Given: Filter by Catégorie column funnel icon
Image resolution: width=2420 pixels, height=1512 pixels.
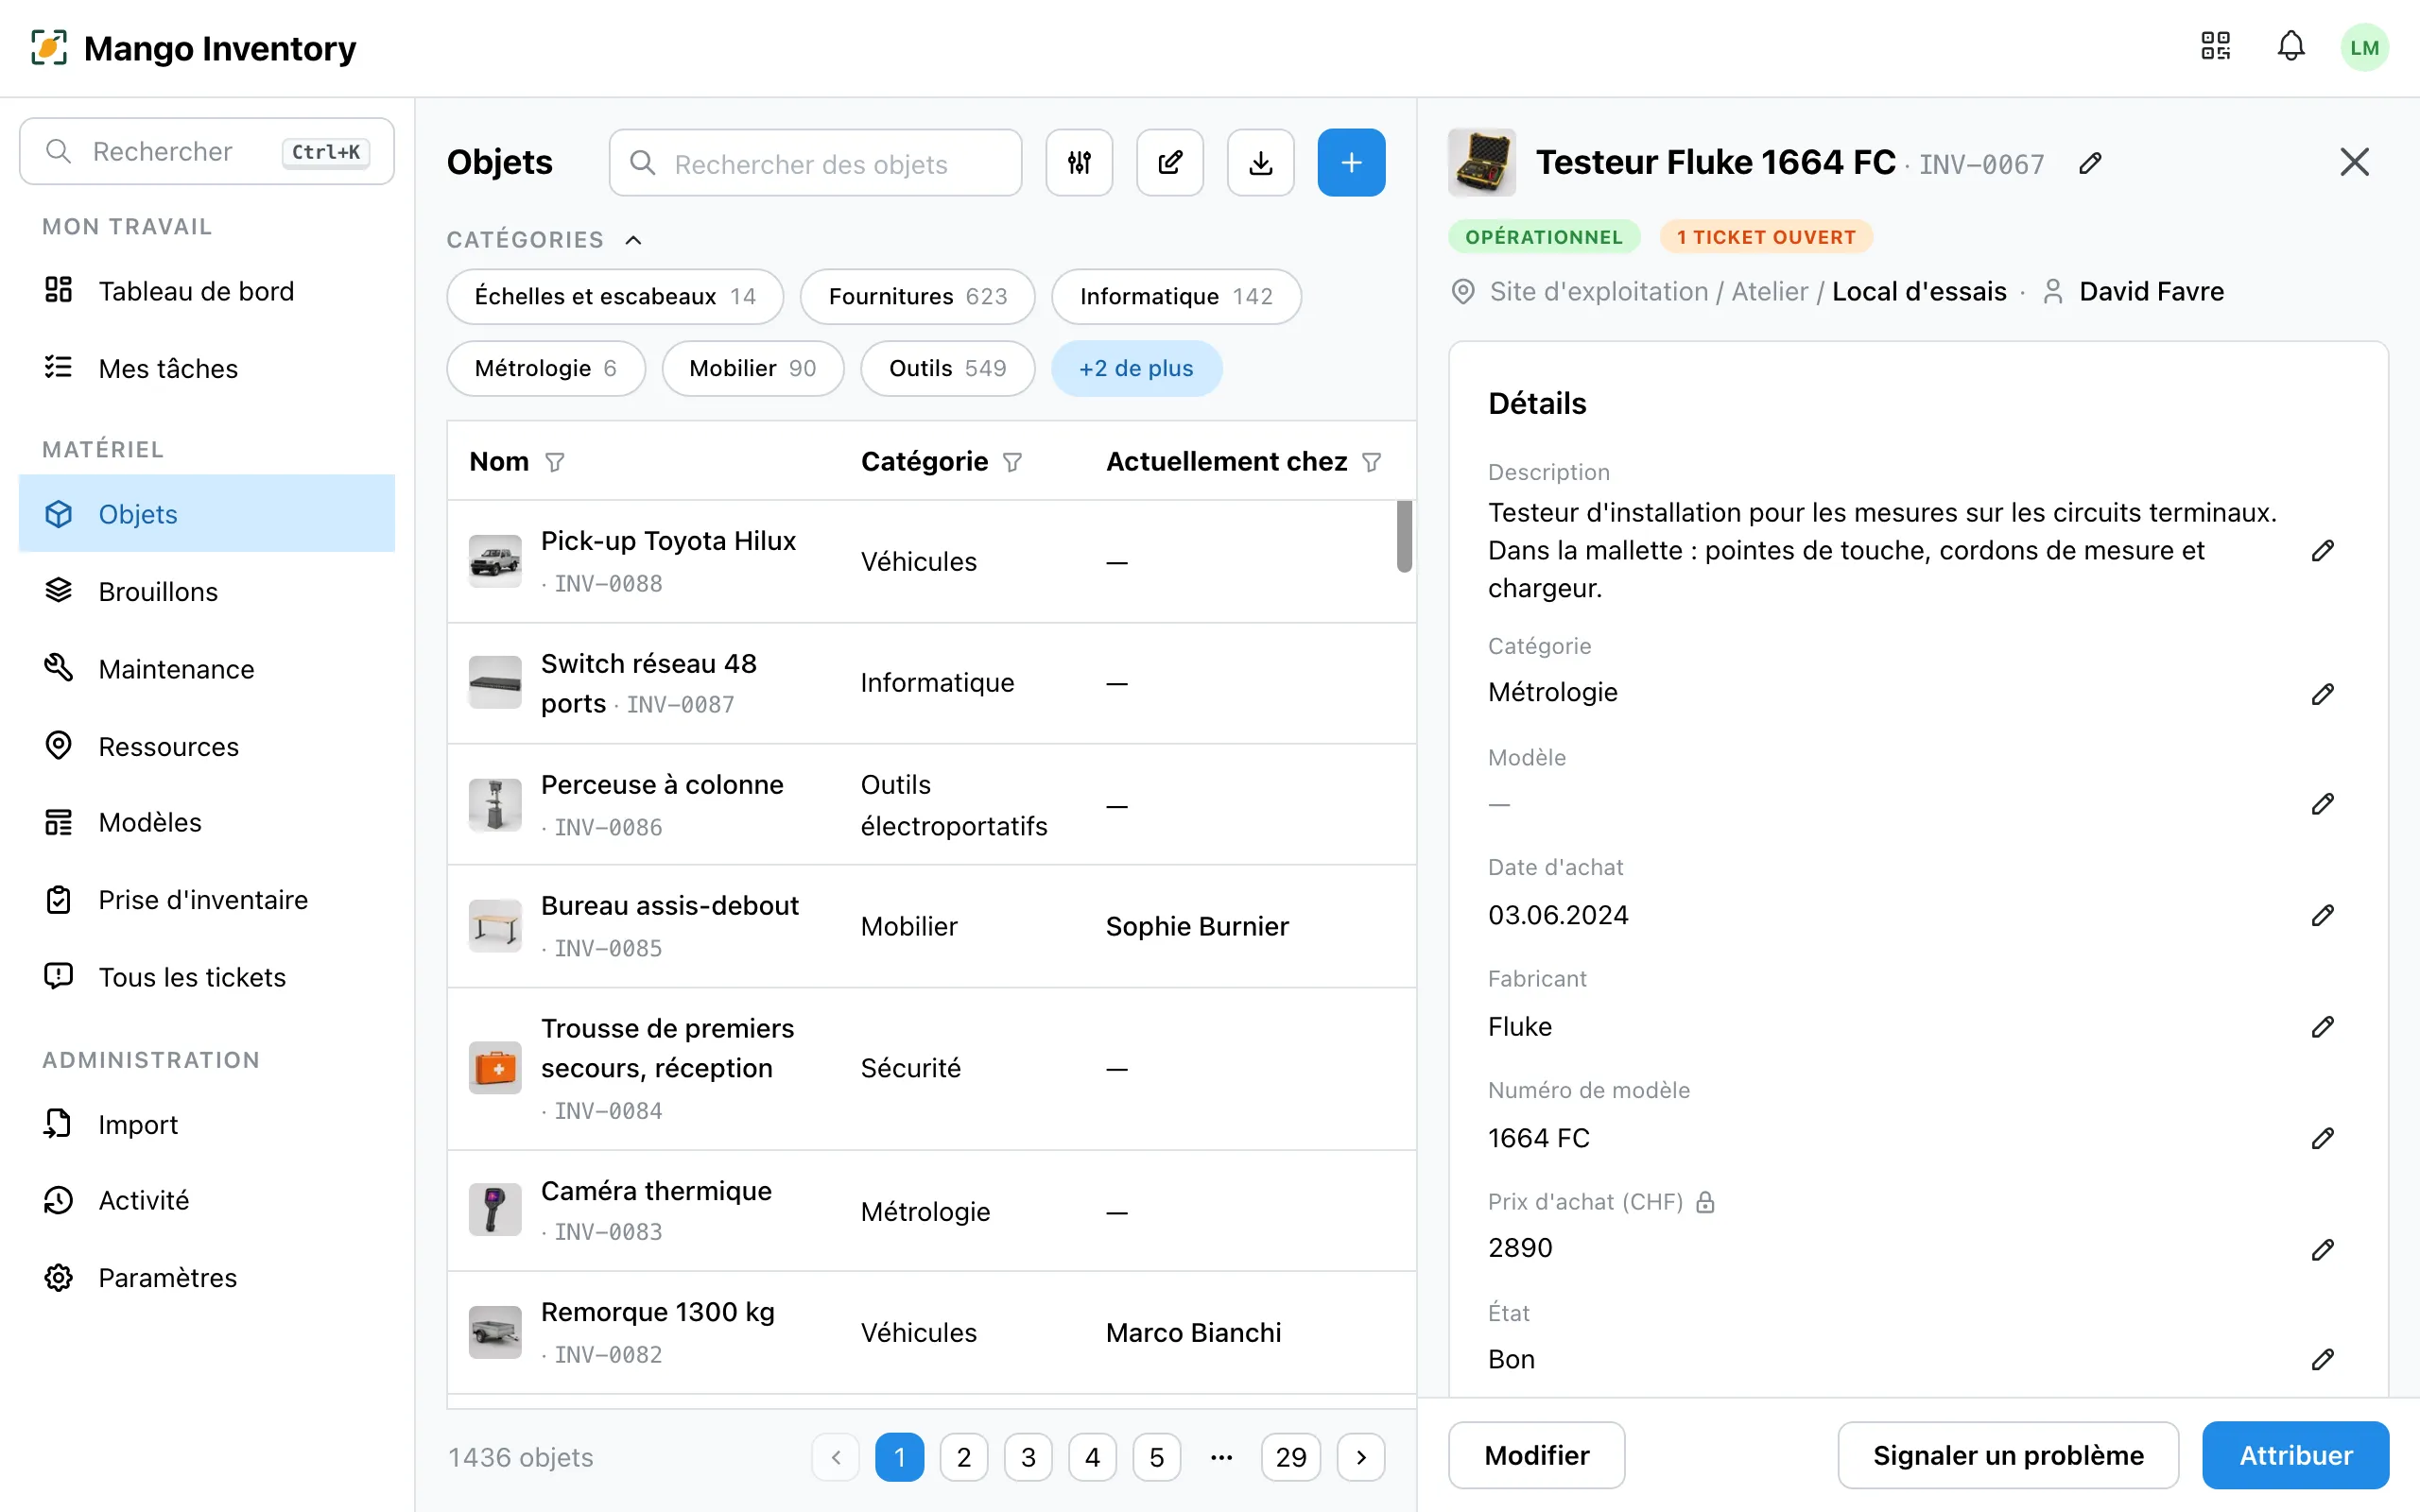Looking at the screenshot, I should [x=1012, y=462].
